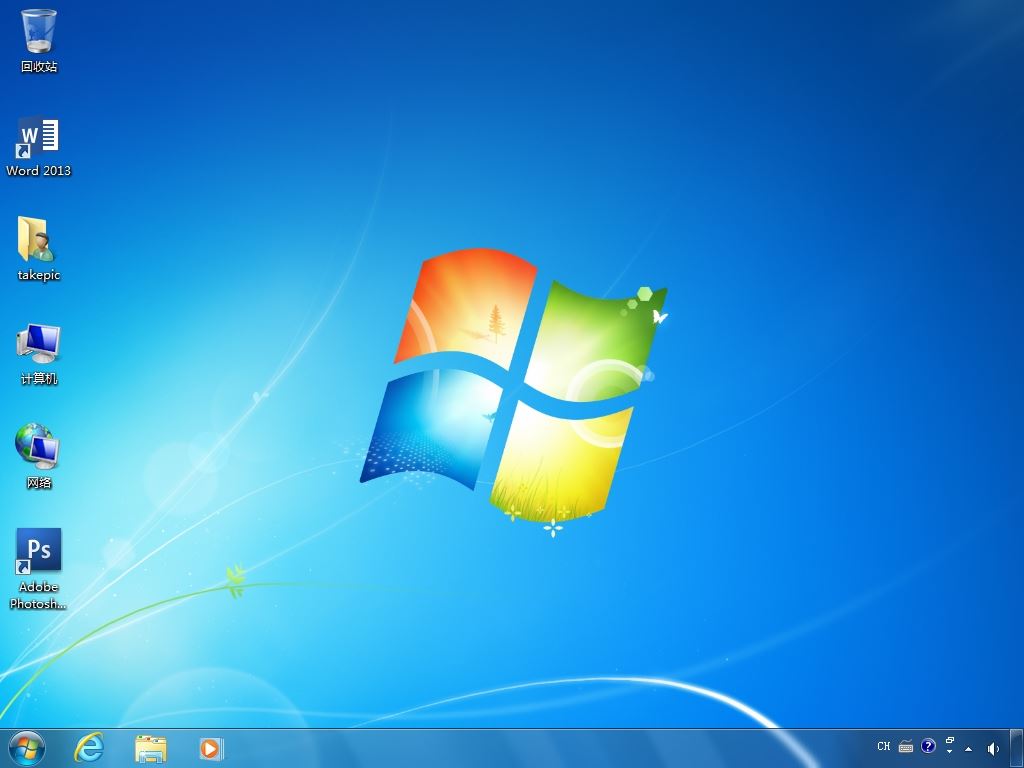Click the '回收站' label text
This screenshot has height=768, width=1024.
[39, 66]
